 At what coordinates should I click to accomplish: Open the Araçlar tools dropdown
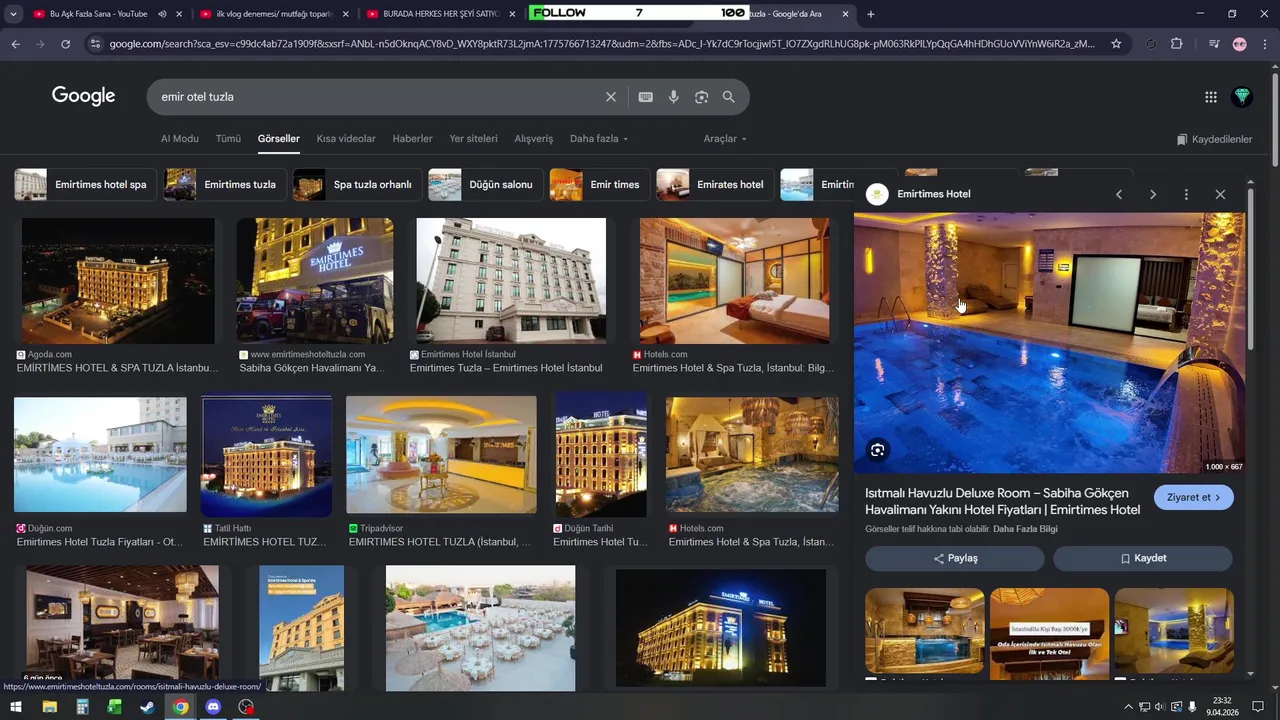[x=725, y=139]
